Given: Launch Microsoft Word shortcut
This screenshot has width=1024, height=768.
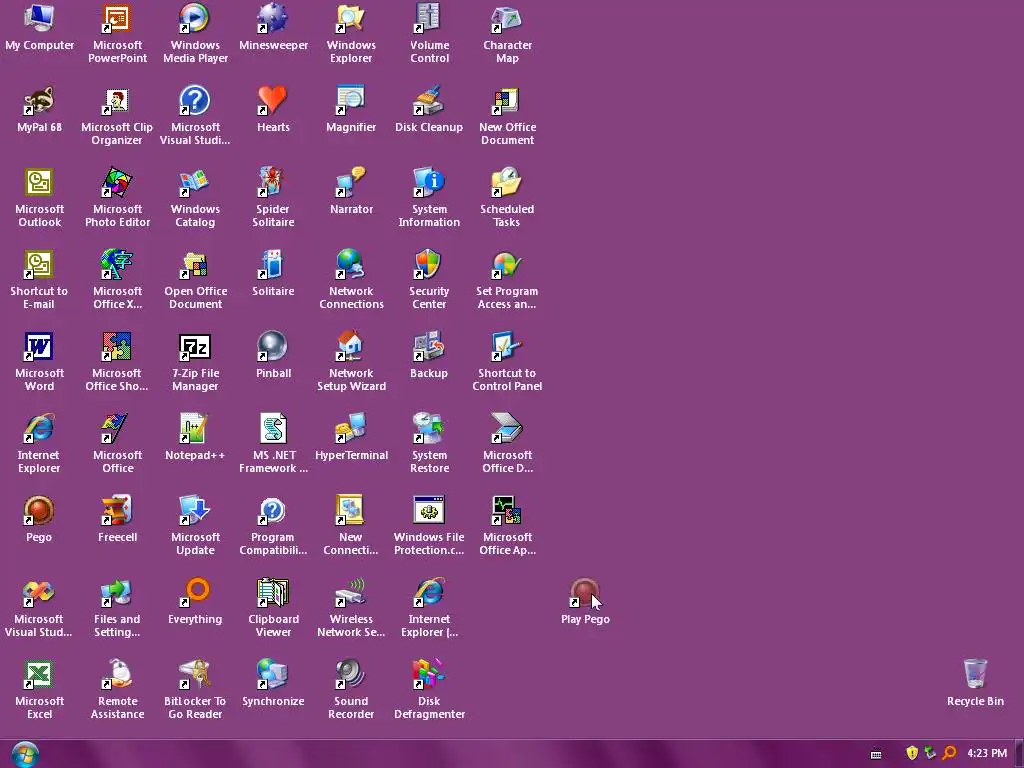Looking at the screenshot, I should click(x=39, y=346).
